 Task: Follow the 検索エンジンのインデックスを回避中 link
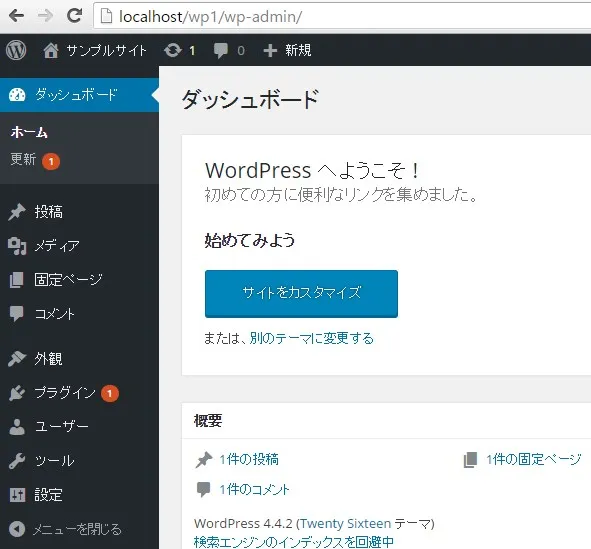tap(294, 542)
